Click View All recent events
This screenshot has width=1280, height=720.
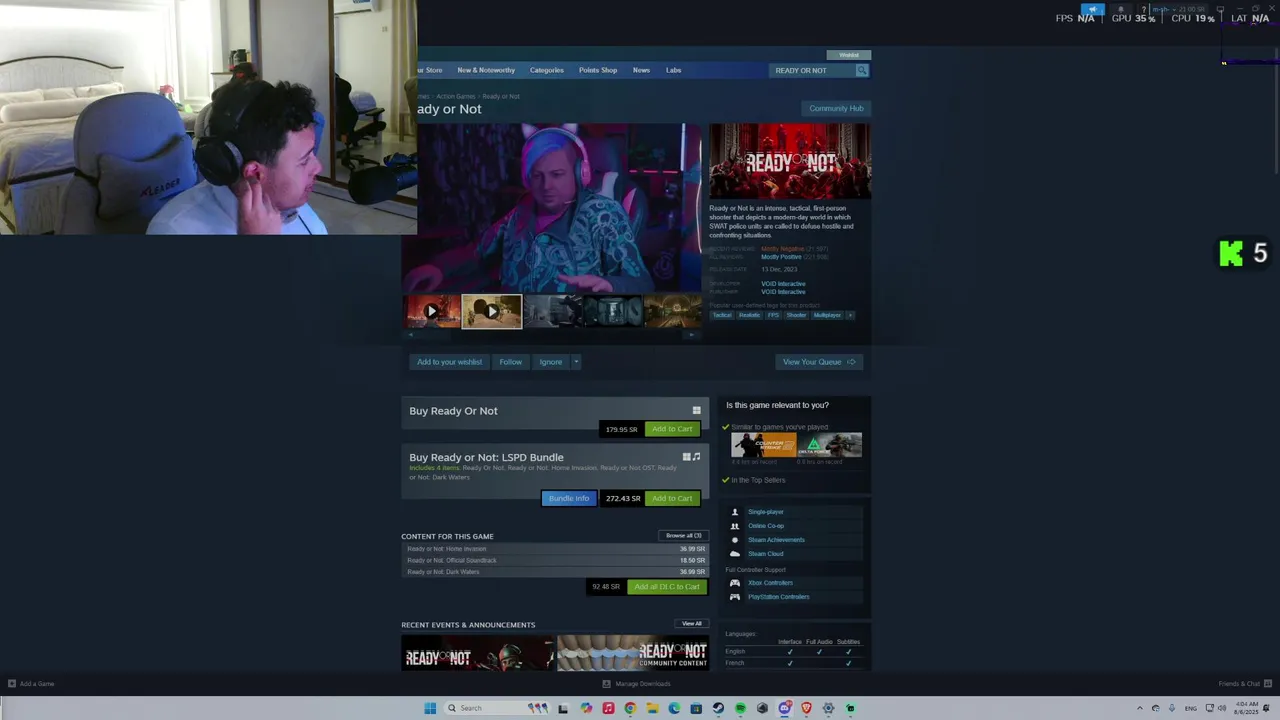click(x=692, y=624)
